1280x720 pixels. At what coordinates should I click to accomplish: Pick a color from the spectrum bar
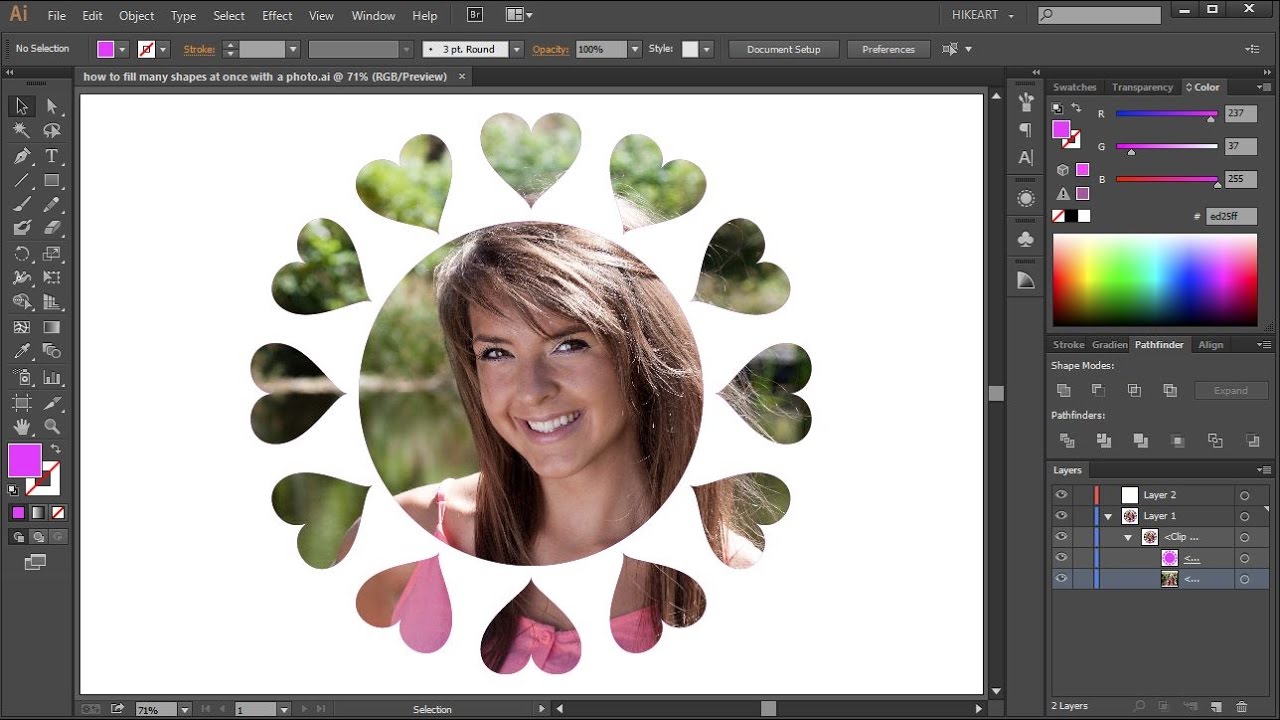tap(1154, 280)
